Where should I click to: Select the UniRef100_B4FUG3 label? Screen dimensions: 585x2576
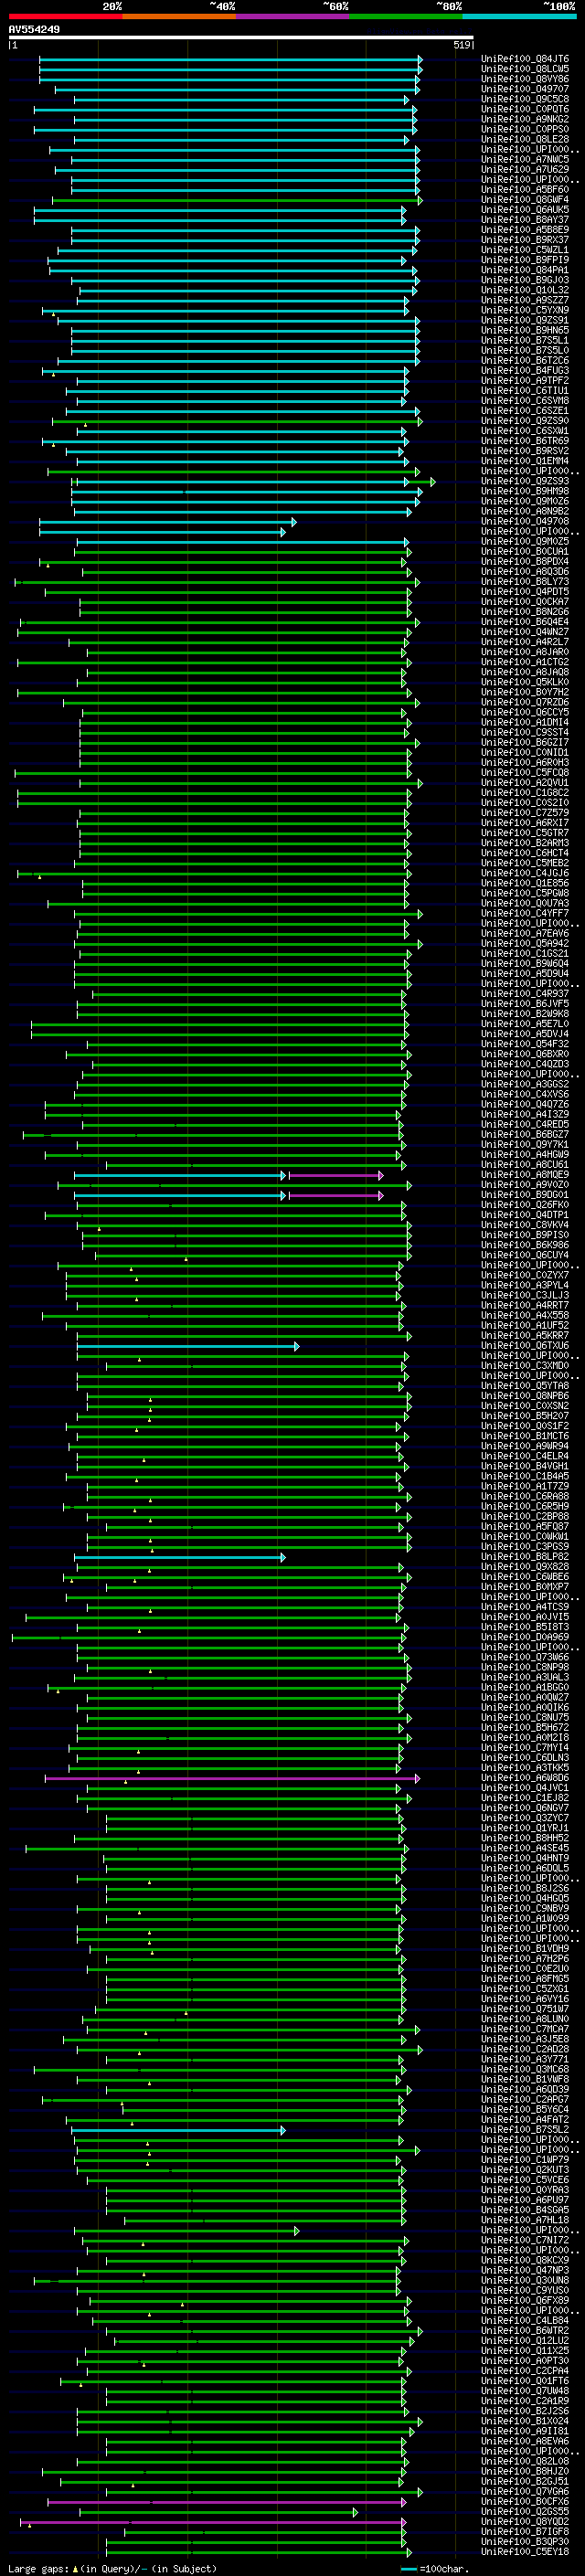click(525, 370)
